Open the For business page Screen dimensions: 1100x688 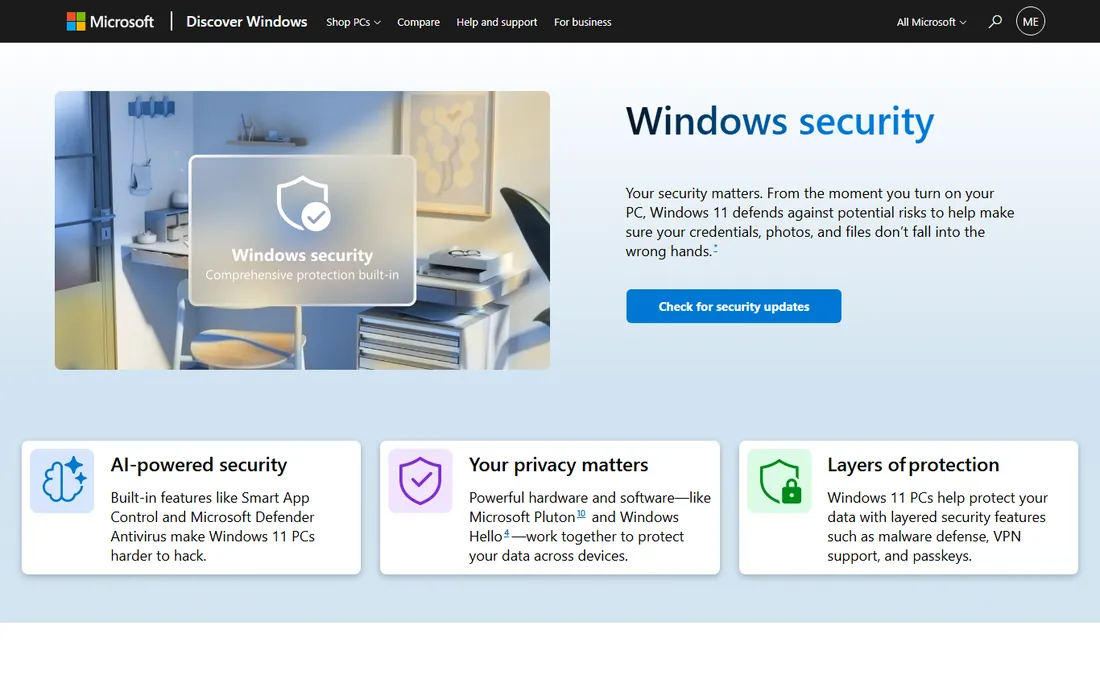[x=582, y=22]
